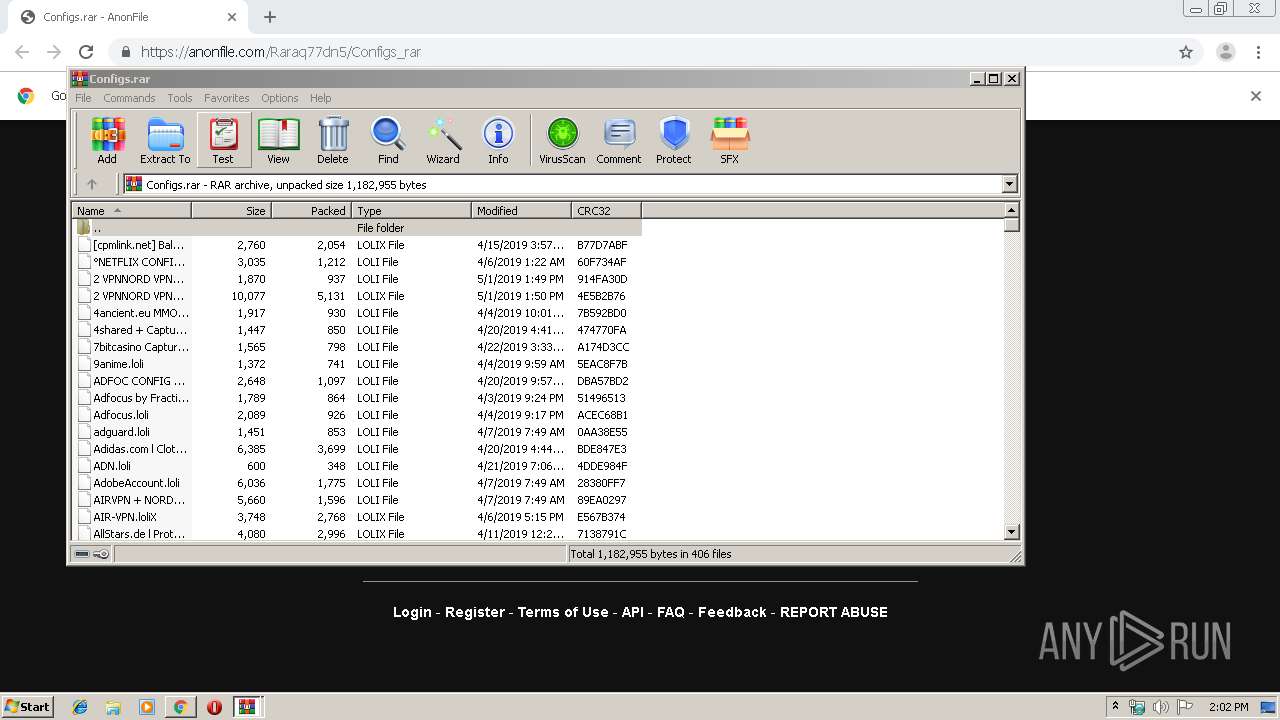The height and width of the screenshot is (720, 1280).
Task: Open a new Chrome tab
Action: (270, 17)
